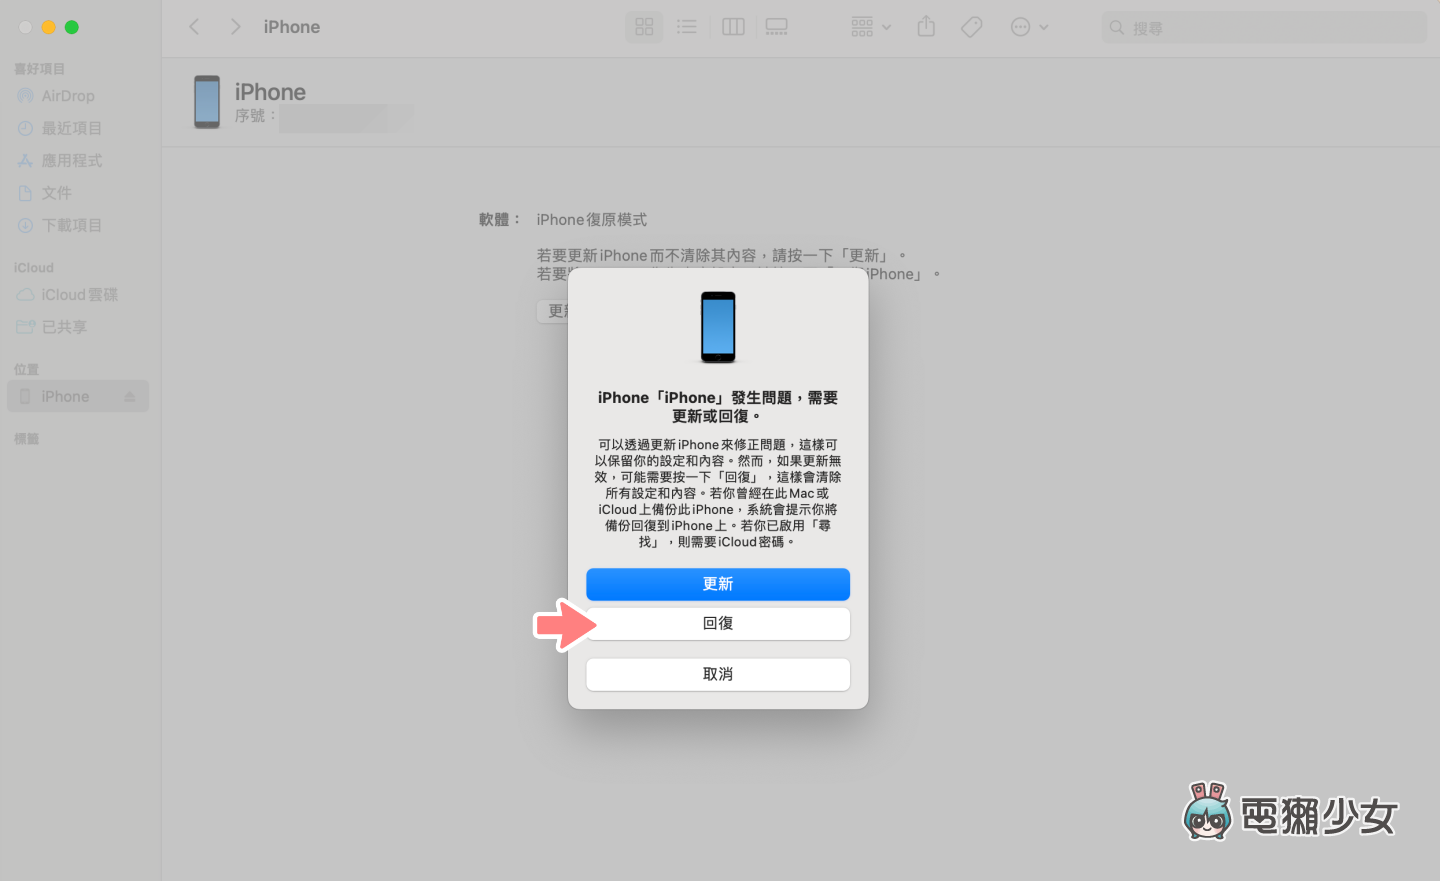Click the 搜尋 search field
The width and height of the screenshot is (1440, 881).
[x=1264, y=28]
